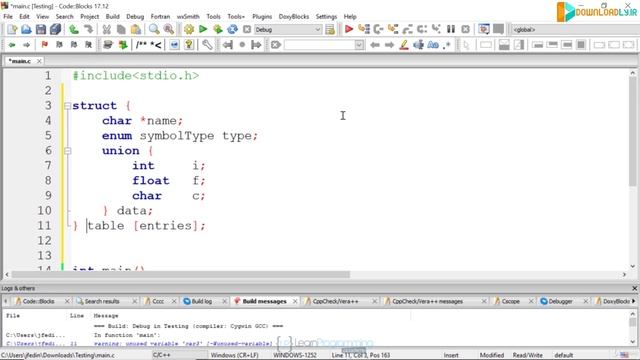Rebuild the project with the blue arrows icon
Screen dimensions: 640x360
point(232,29)
